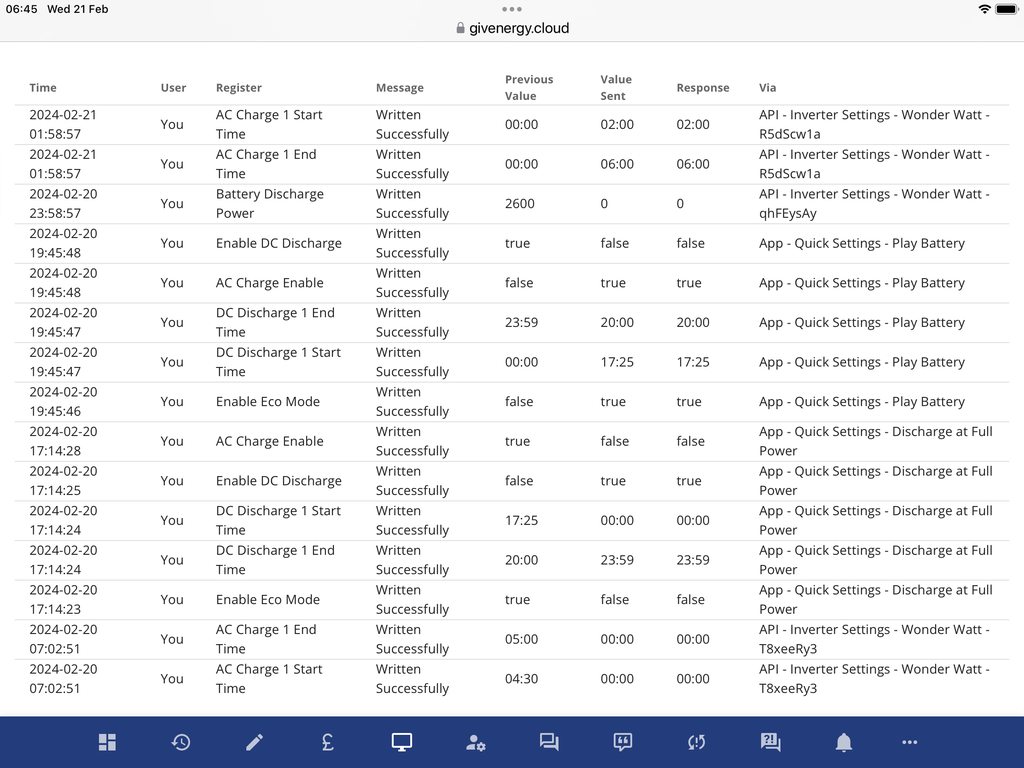Select the Battery Discharge Power register row
This screenshot has width=1024, height=768.
270,204
